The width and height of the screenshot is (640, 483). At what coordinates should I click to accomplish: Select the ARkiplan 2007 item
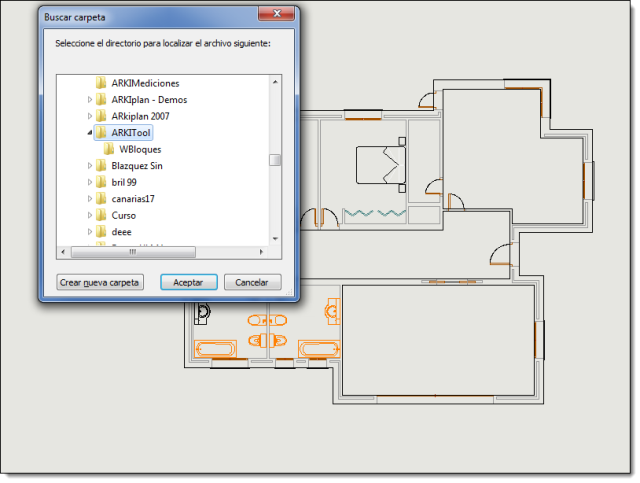pyautogui.click(x=140, y=116)
